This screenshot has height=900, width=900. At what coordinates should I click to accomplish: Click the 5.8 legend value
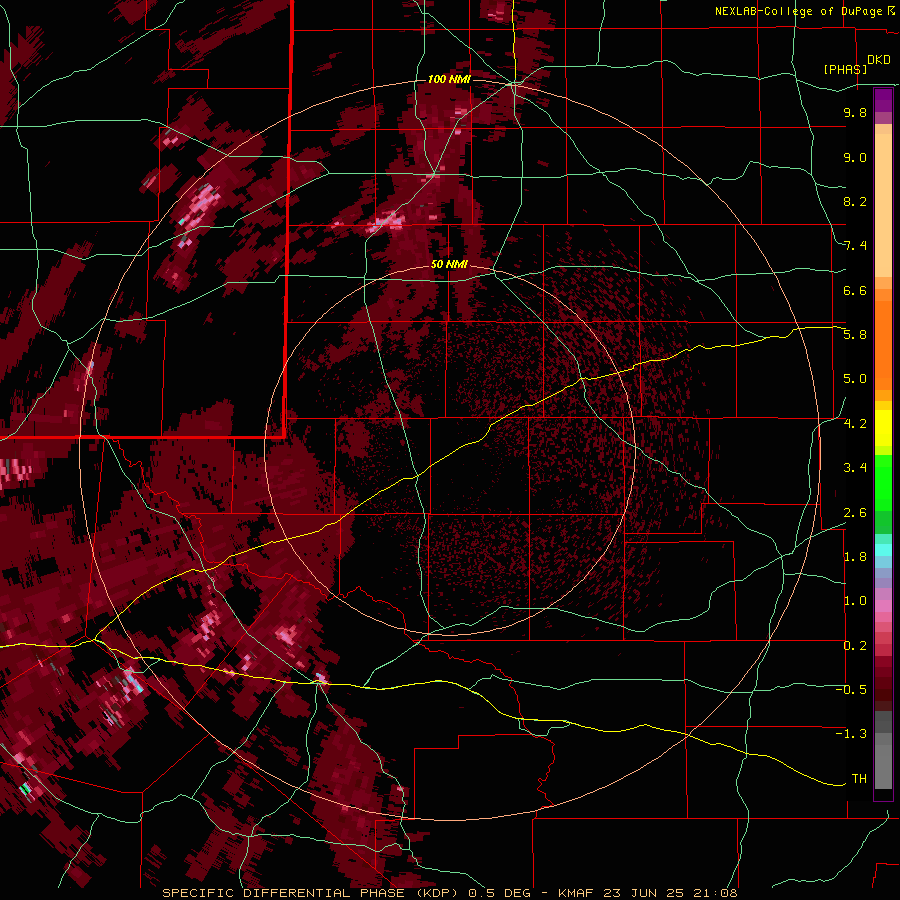pos(855,335)
